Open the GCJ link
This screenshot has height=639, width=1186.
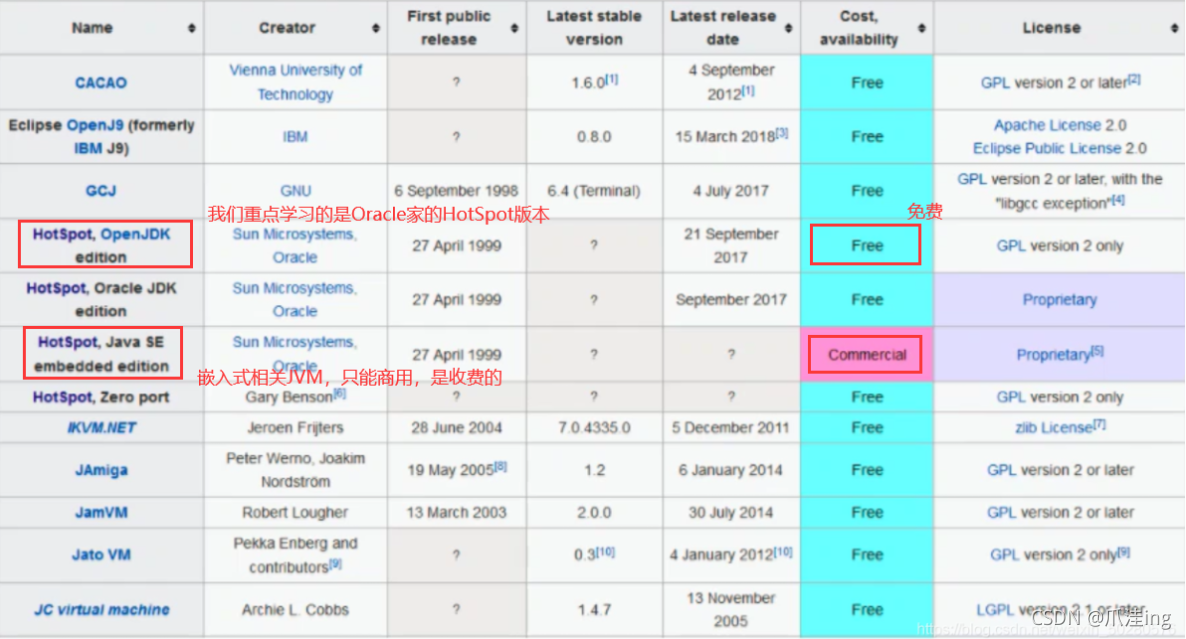[101, 191]
